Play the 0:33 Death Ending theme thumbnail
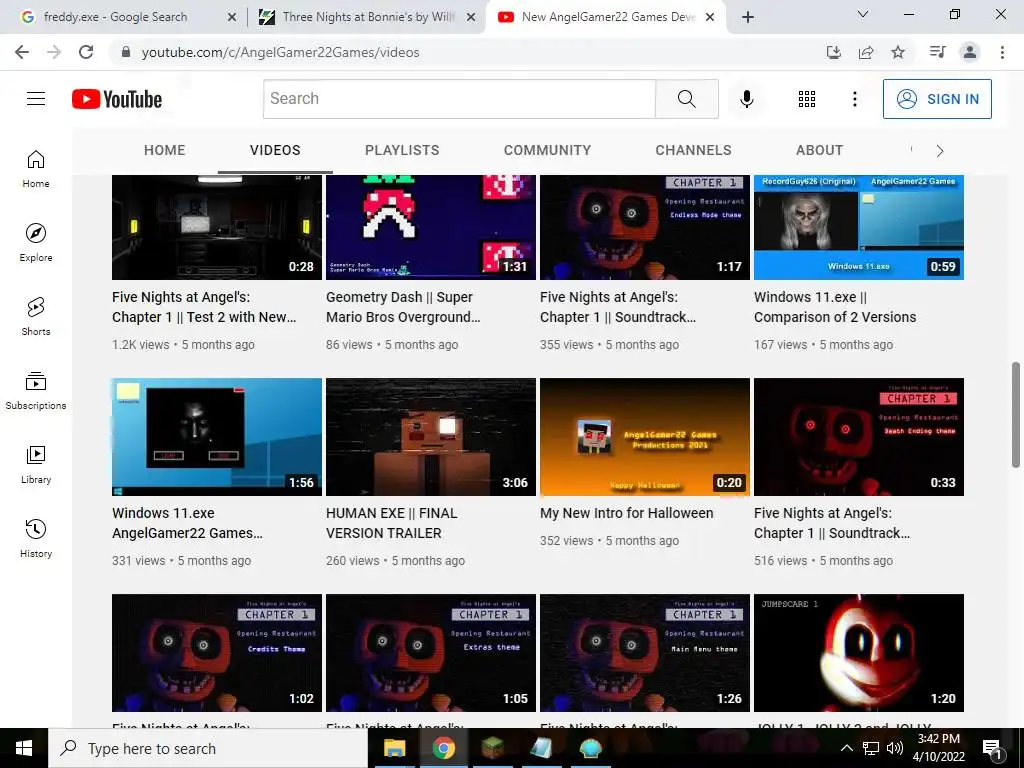This screenshot has height=768, width=1024. click(x=859, y=437)
